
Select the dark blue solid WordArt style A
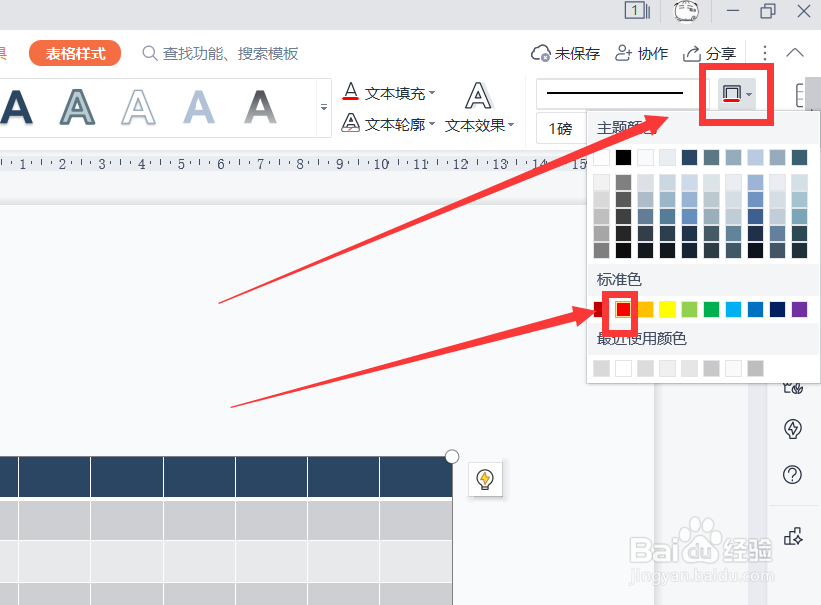[x=16, y=107]
